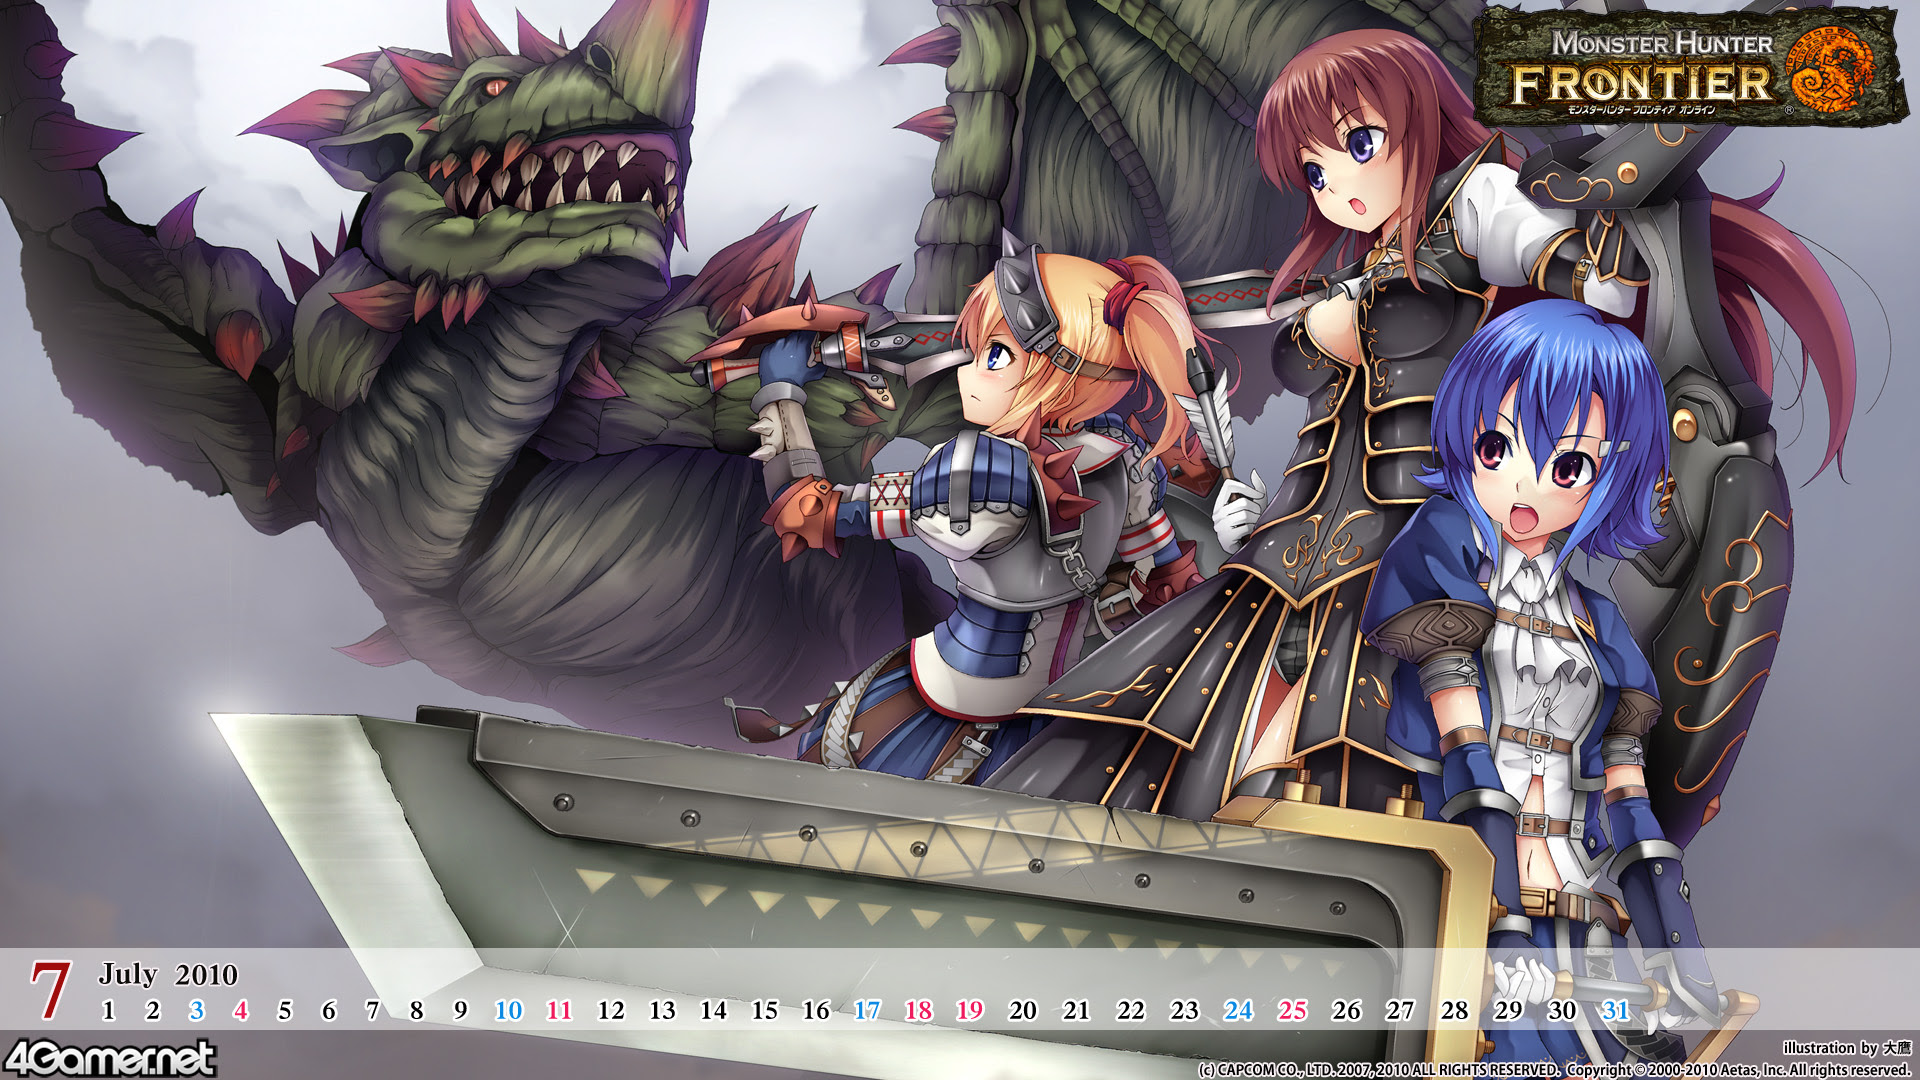
Task: Select calendar date 26
Action: click(1346, 1010)
